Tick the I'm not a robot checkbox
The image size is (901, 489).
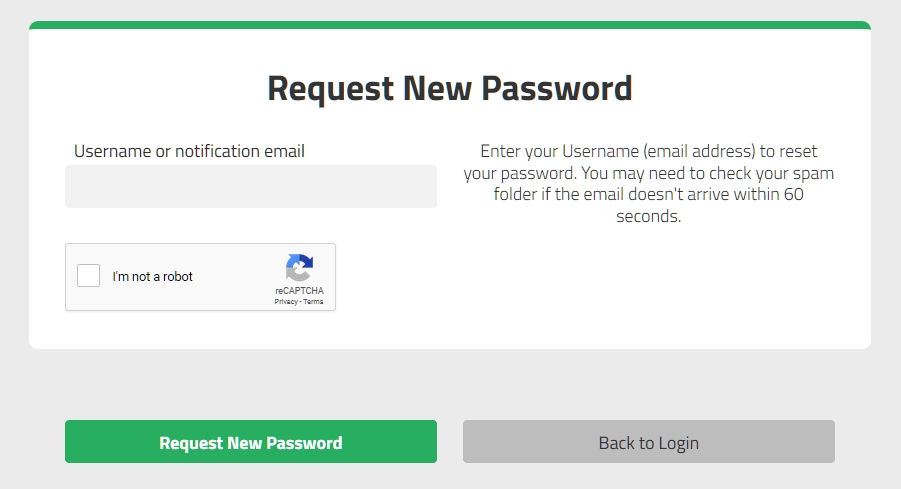[88, 276]
